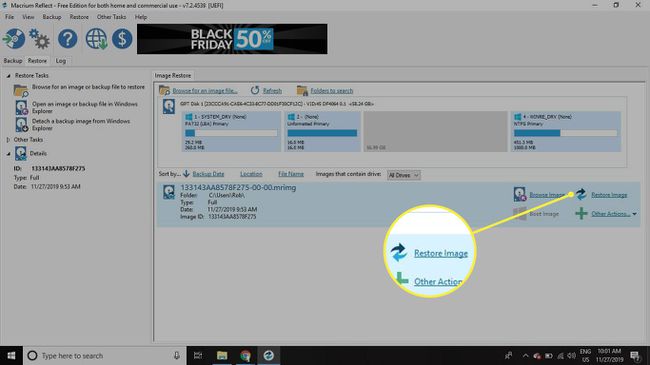650x365 pixels.
Task: Choose Browse for an image or backup file to restore
Action: tap(88, 87)
